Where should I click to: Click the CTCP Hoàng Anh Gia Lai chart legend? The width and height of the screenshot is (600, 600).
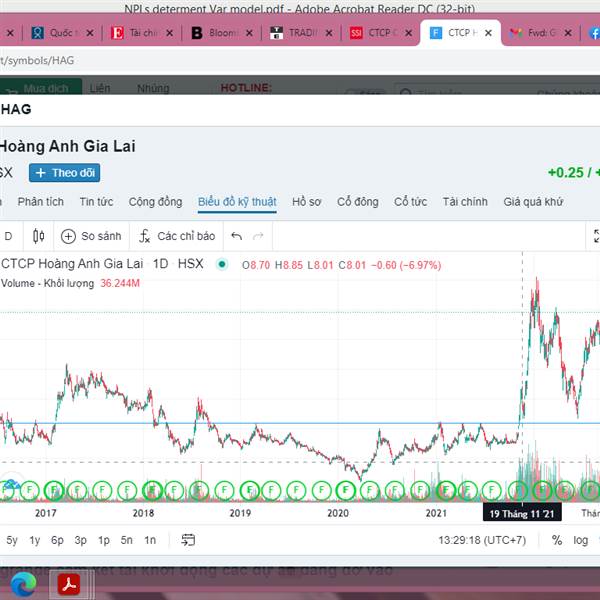pos(103,264)
